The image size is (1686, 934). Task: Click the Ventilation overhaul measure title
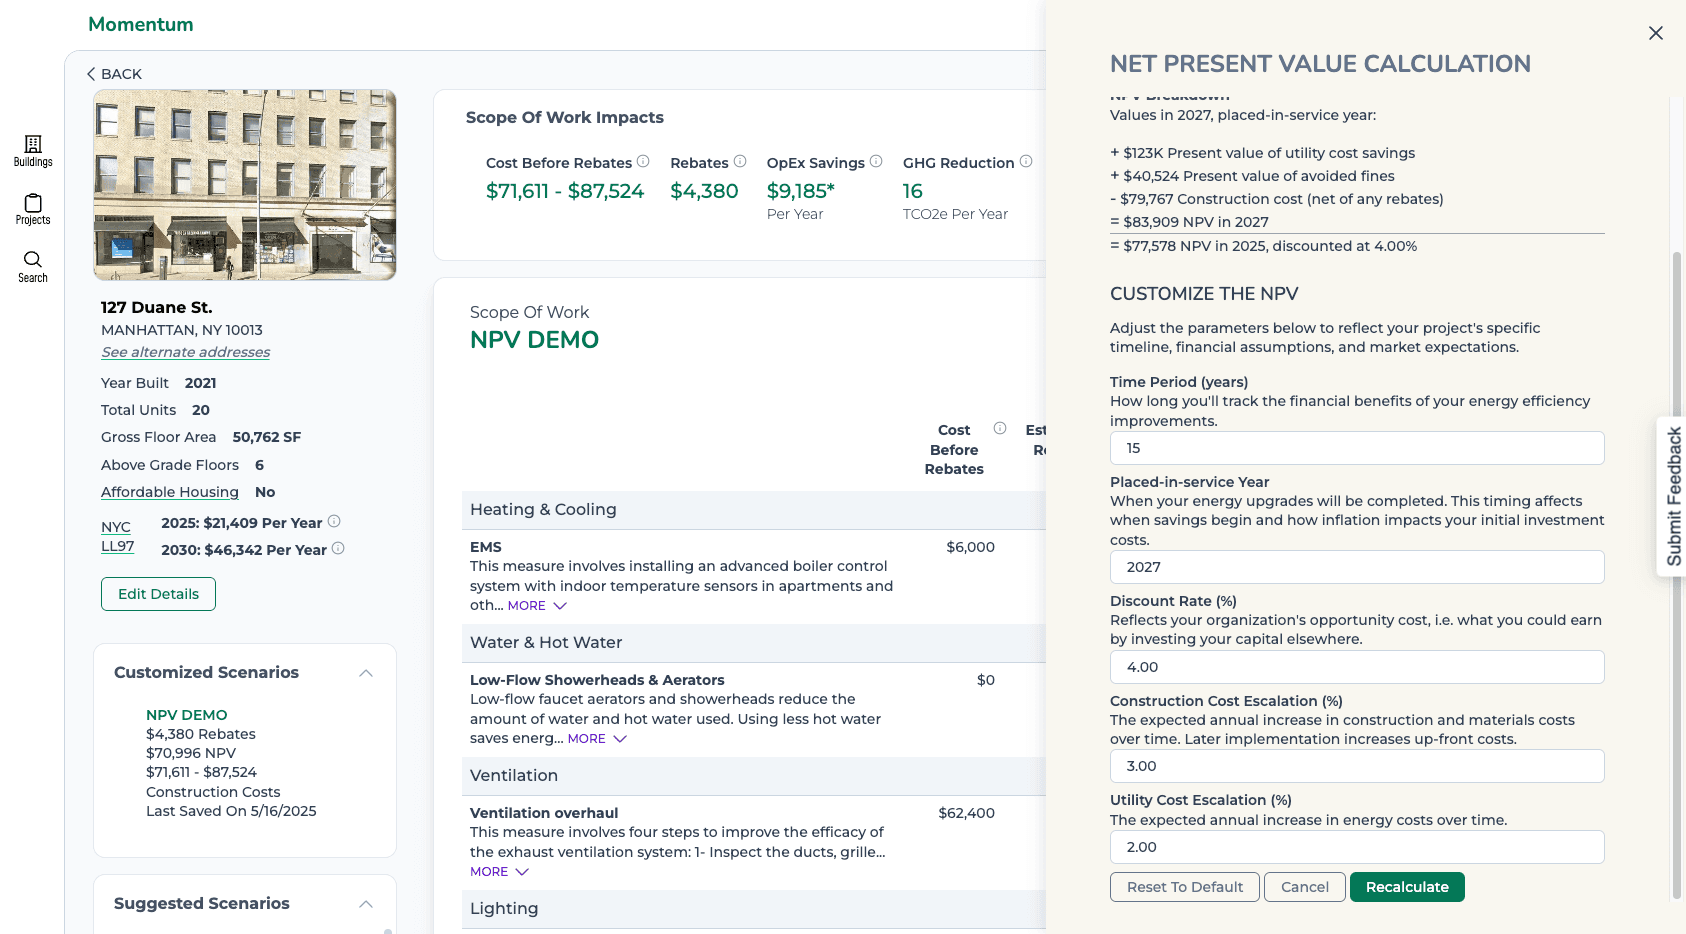point(544,813)
